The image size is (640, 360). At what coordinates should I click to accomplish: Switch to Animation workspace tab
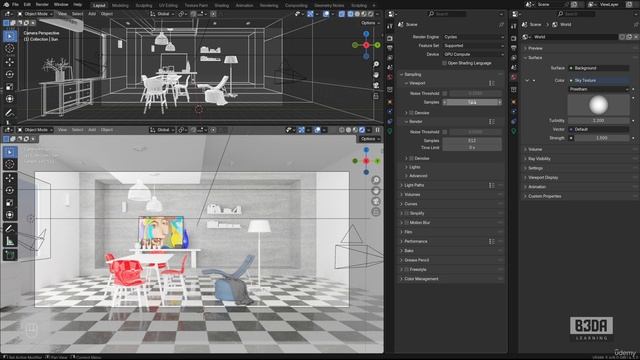tap(244, 5)
